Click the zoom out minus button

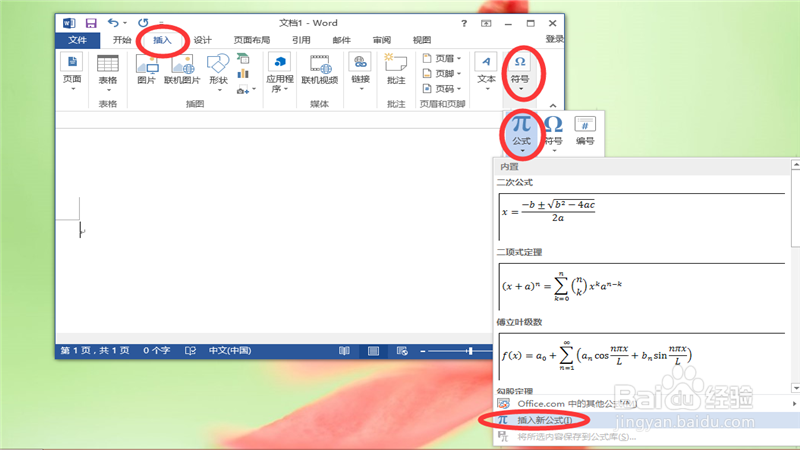pos(423,351)
